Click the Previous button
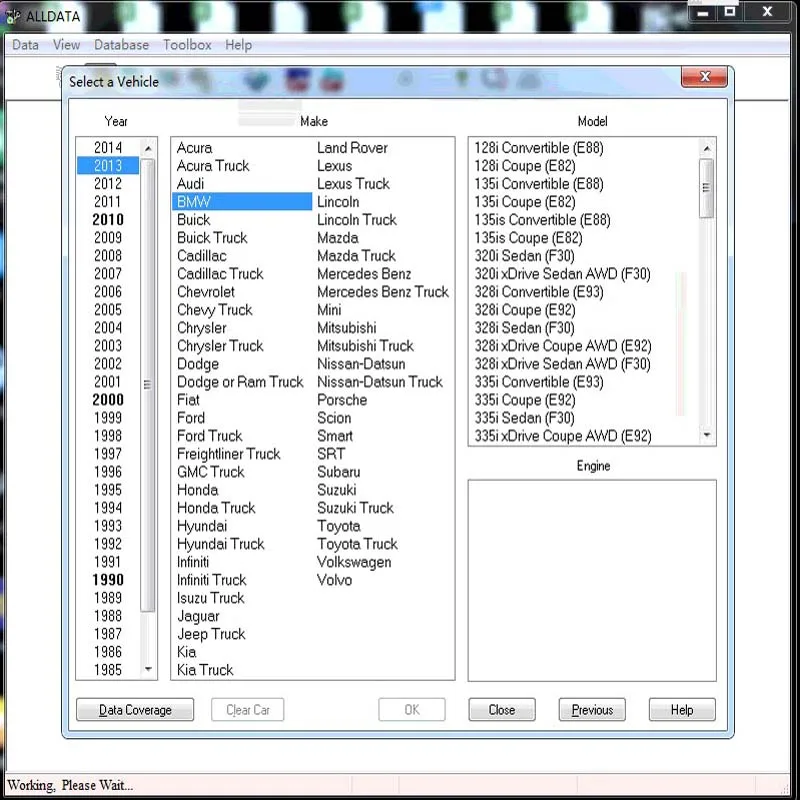This screenshot has height=800, width=800. tap(592, 710)
